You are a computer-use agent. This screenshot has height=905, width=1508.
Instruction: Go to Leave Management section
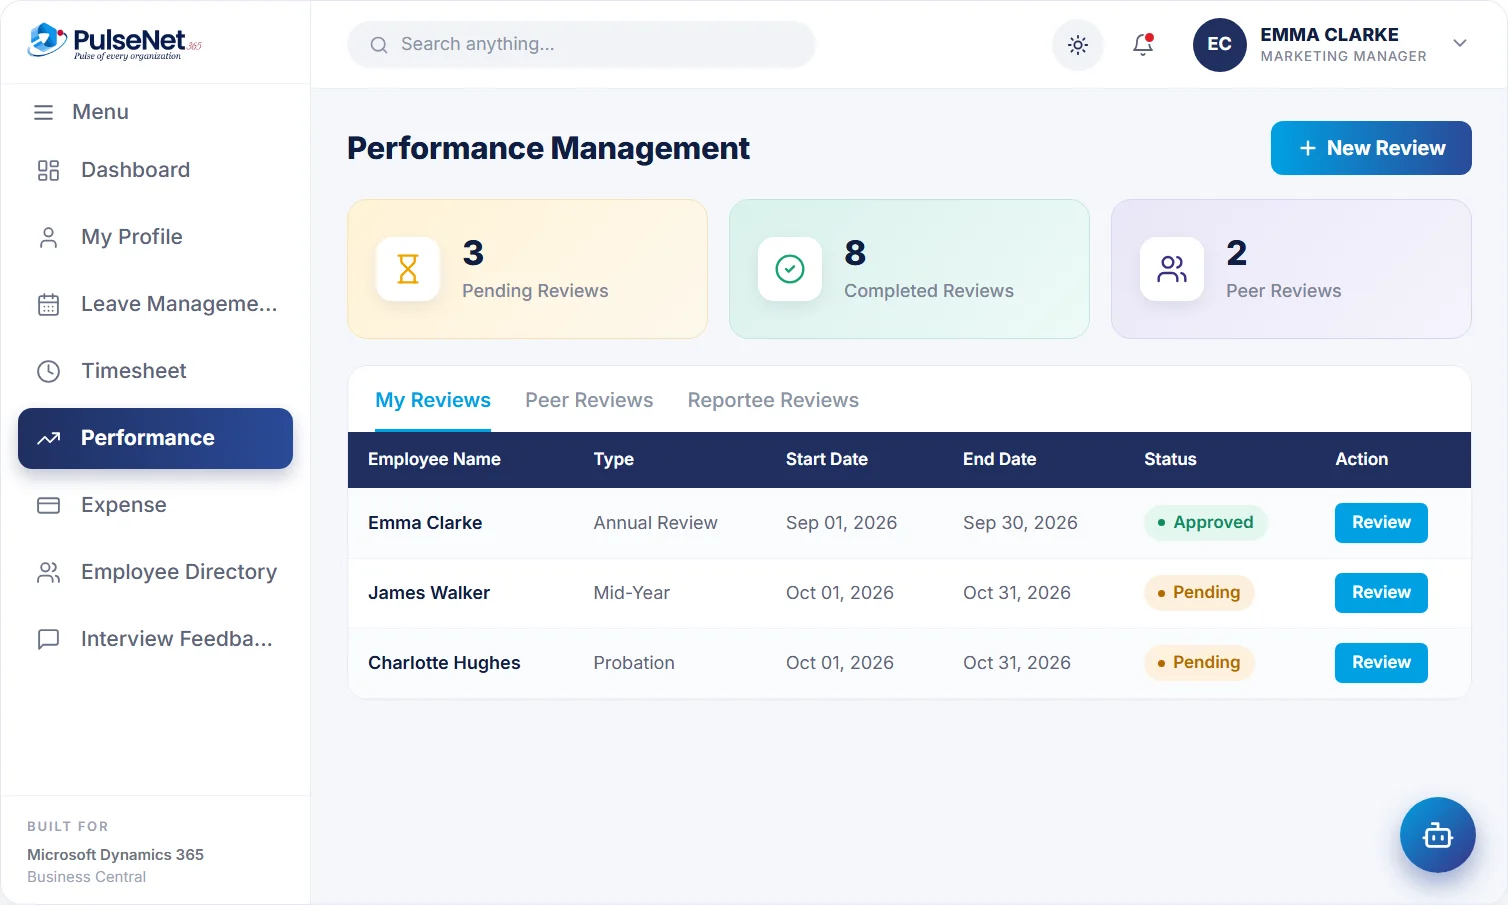pos(155,304)
